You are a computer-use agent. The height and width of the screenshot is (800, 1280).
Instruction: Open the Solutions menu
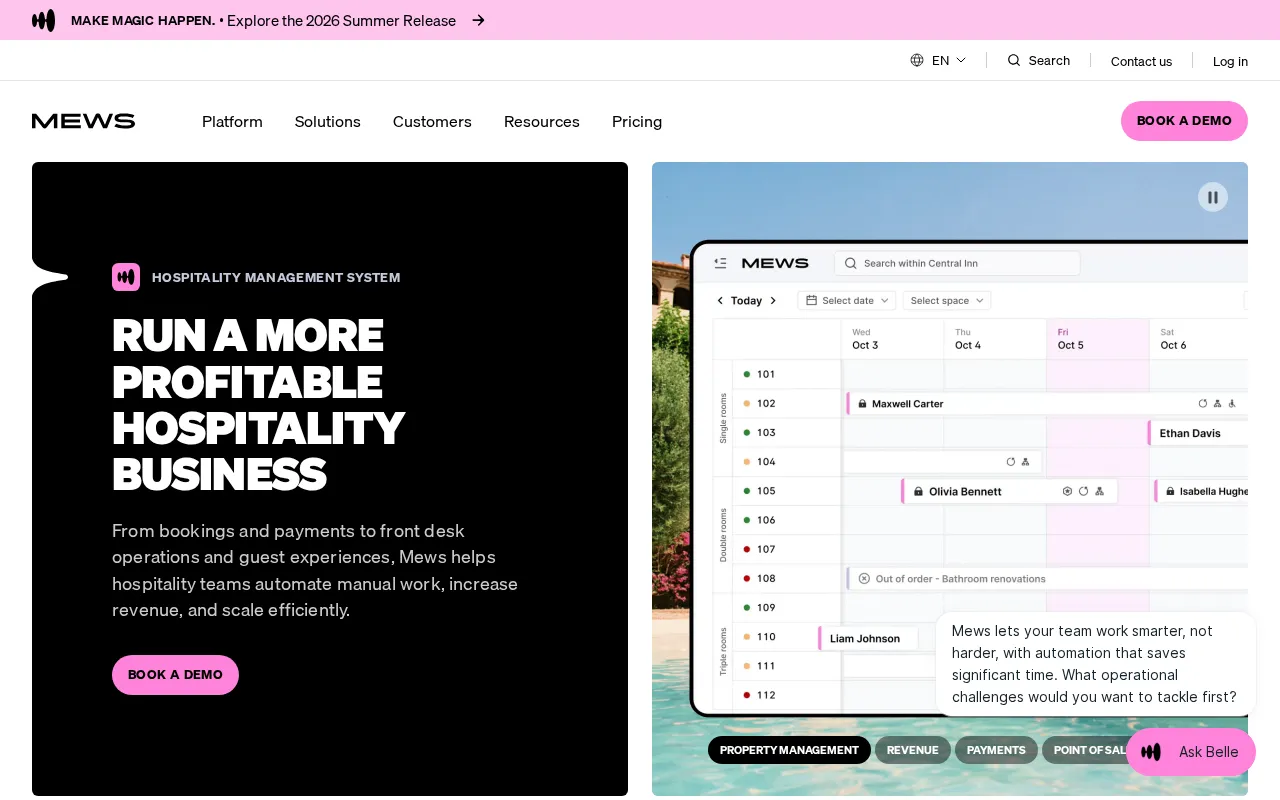pyautogui.click(x=328, y=121)
